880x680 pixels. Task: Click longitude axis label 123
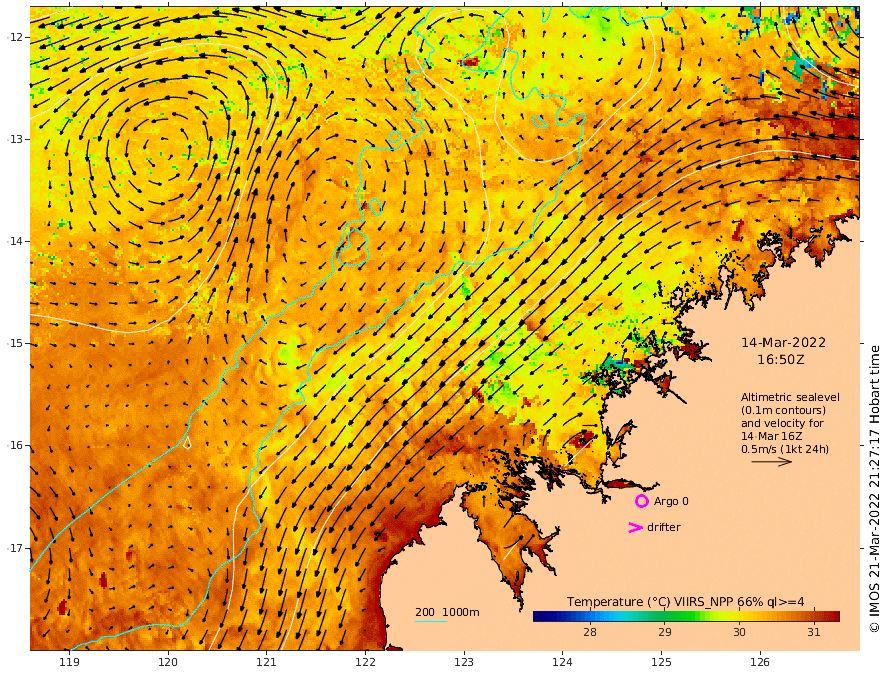tap(464, 663)
